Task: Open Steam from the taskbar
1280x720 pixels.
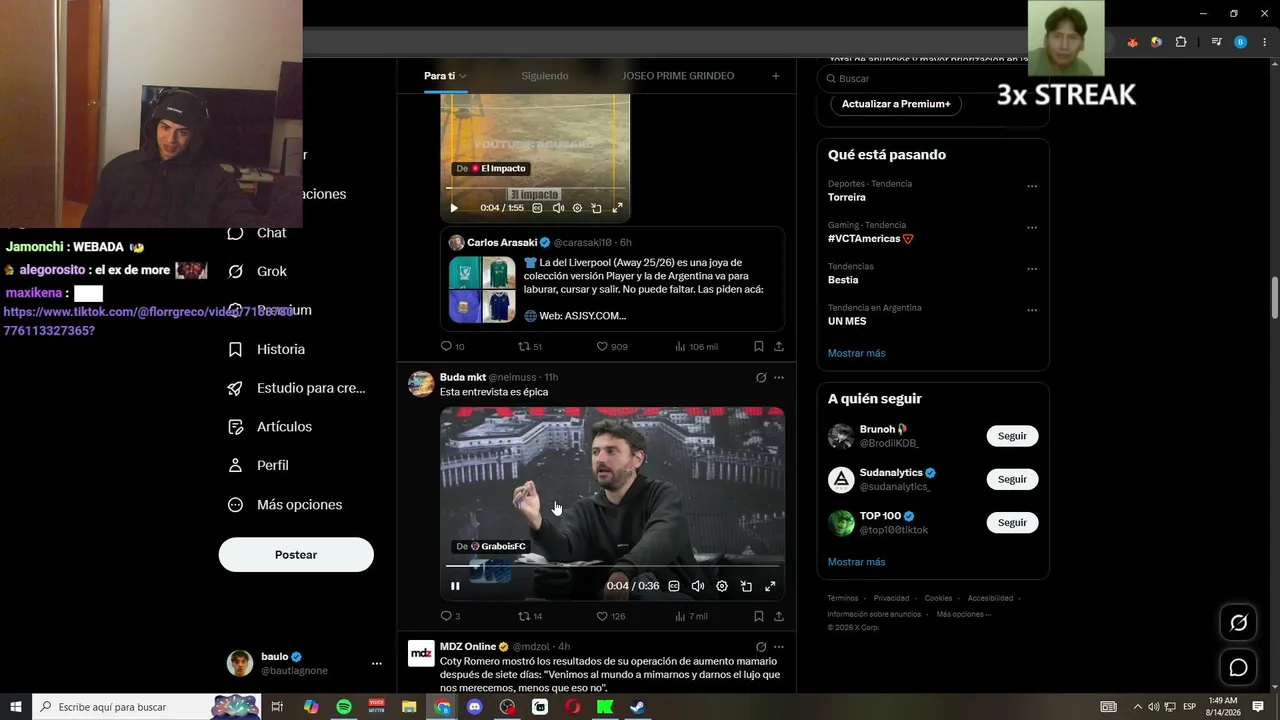Action: click(x=637, y=707)
